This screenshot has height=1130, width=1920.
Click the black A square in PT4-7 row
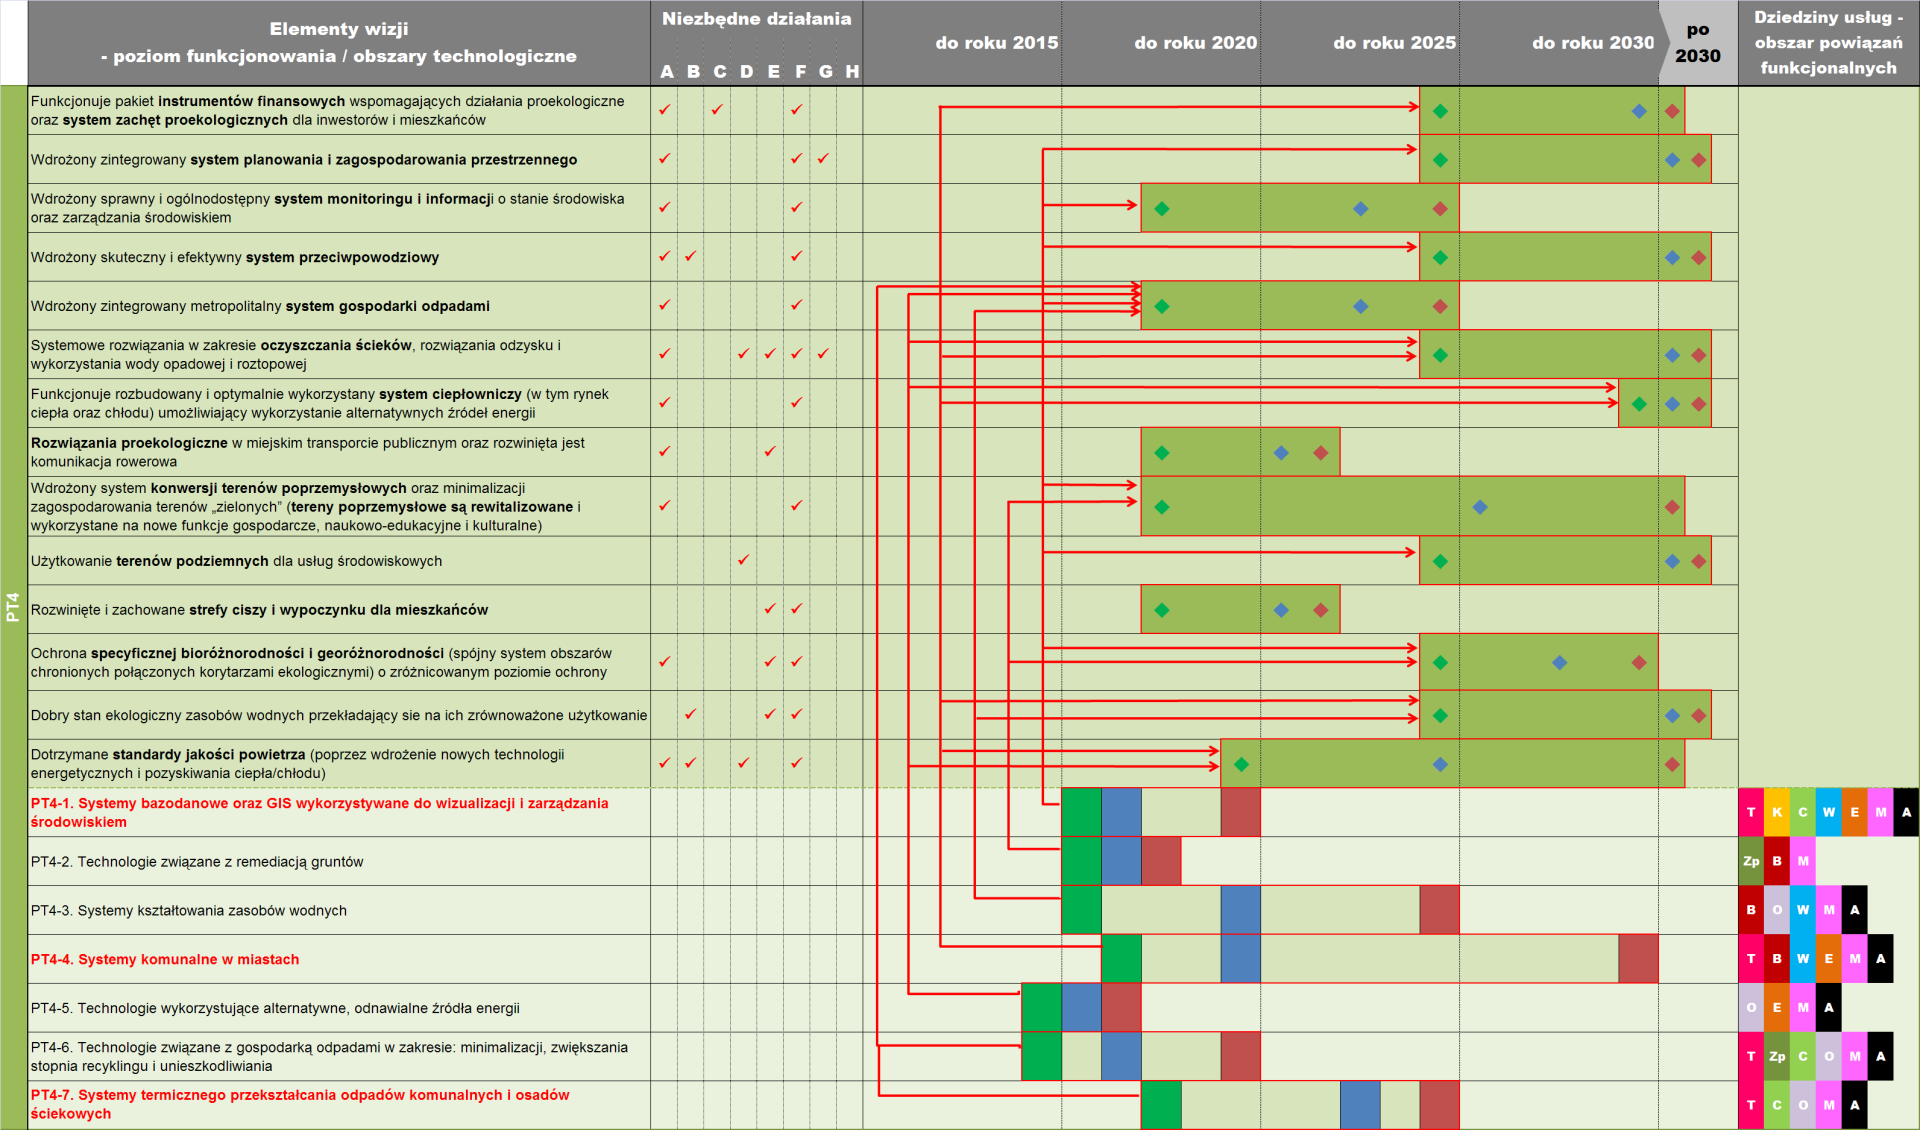click(x=1855, y=1105)
